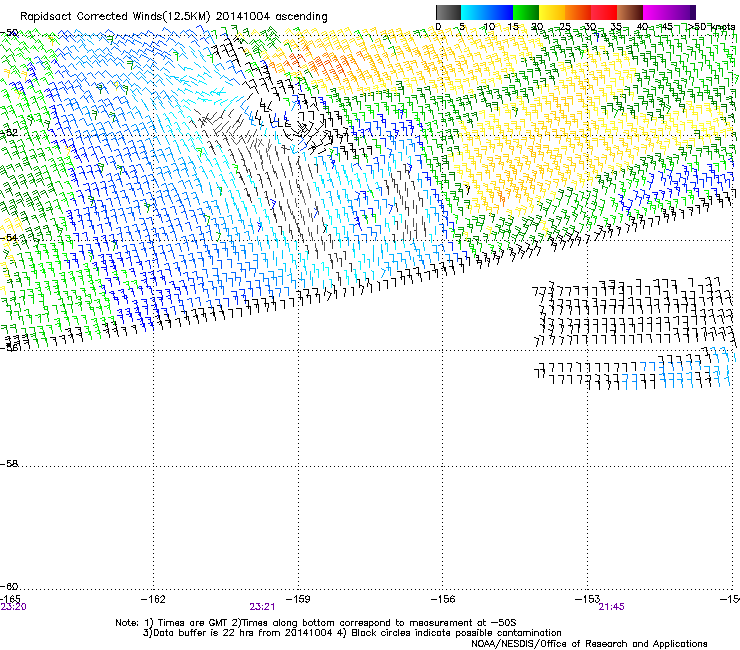Click the yellow 20-25 knots legend segment
Screen dimensions: 740x650
(552, 12)
